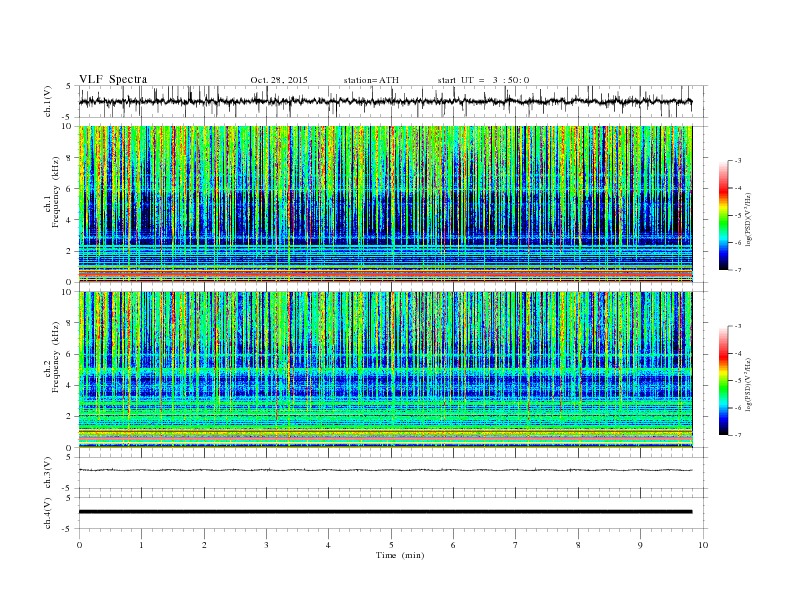Click inside the ch.1 spectrogram panel
The width and height of the screenshot is (792, 612).
(385, 204)
